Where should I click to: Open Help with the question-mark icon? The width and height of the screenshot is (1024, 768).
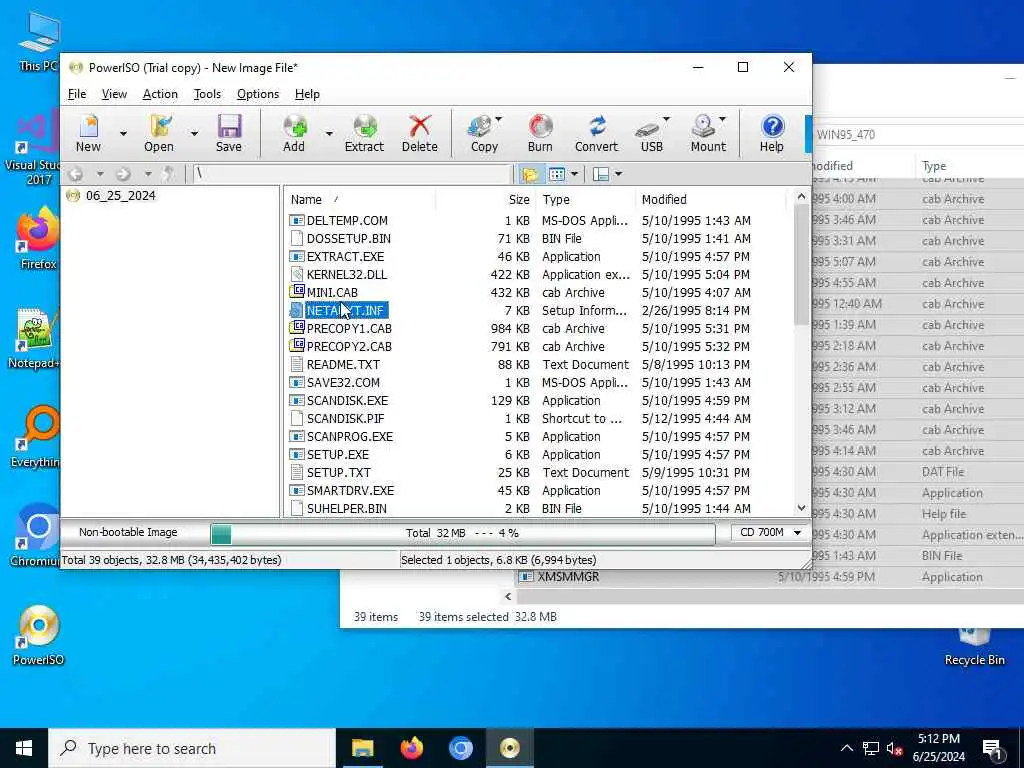tap(772, 133)
